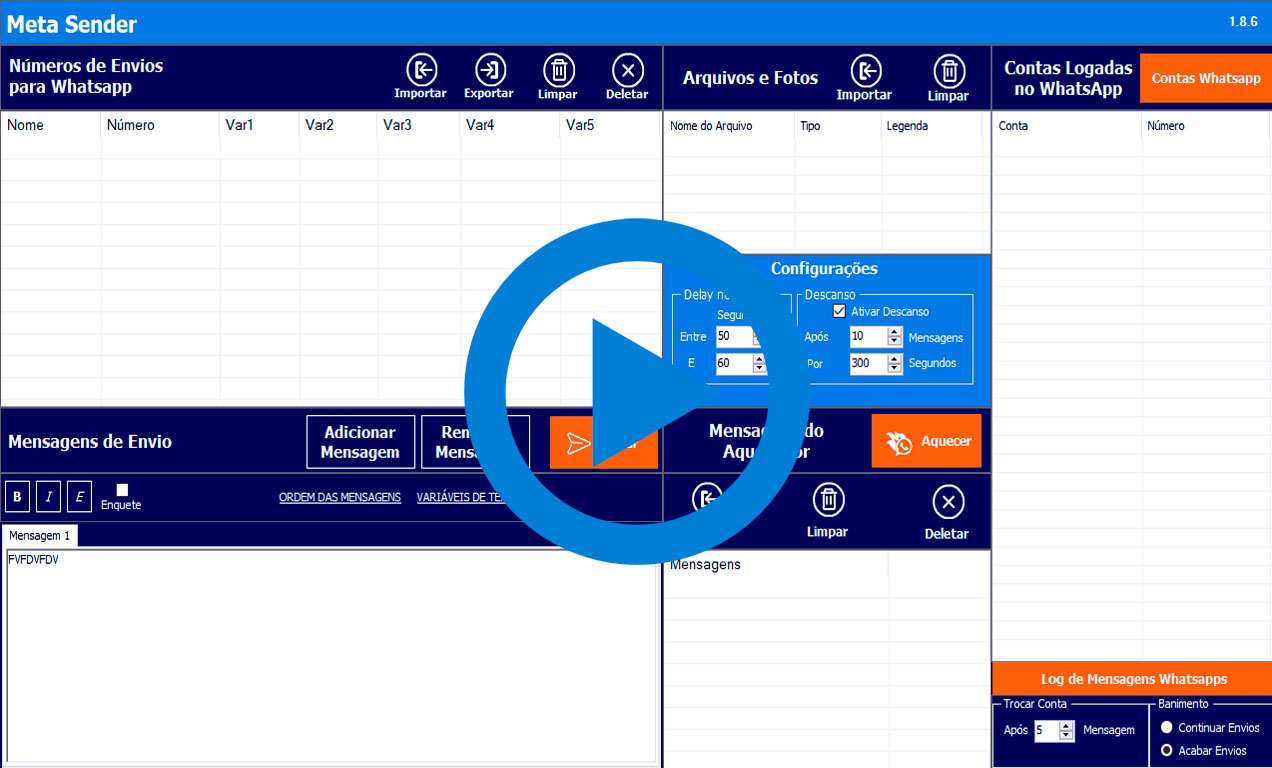Clear the Números de Envios list with Limpar
1272x768 pixels.
tap(558, 77)
